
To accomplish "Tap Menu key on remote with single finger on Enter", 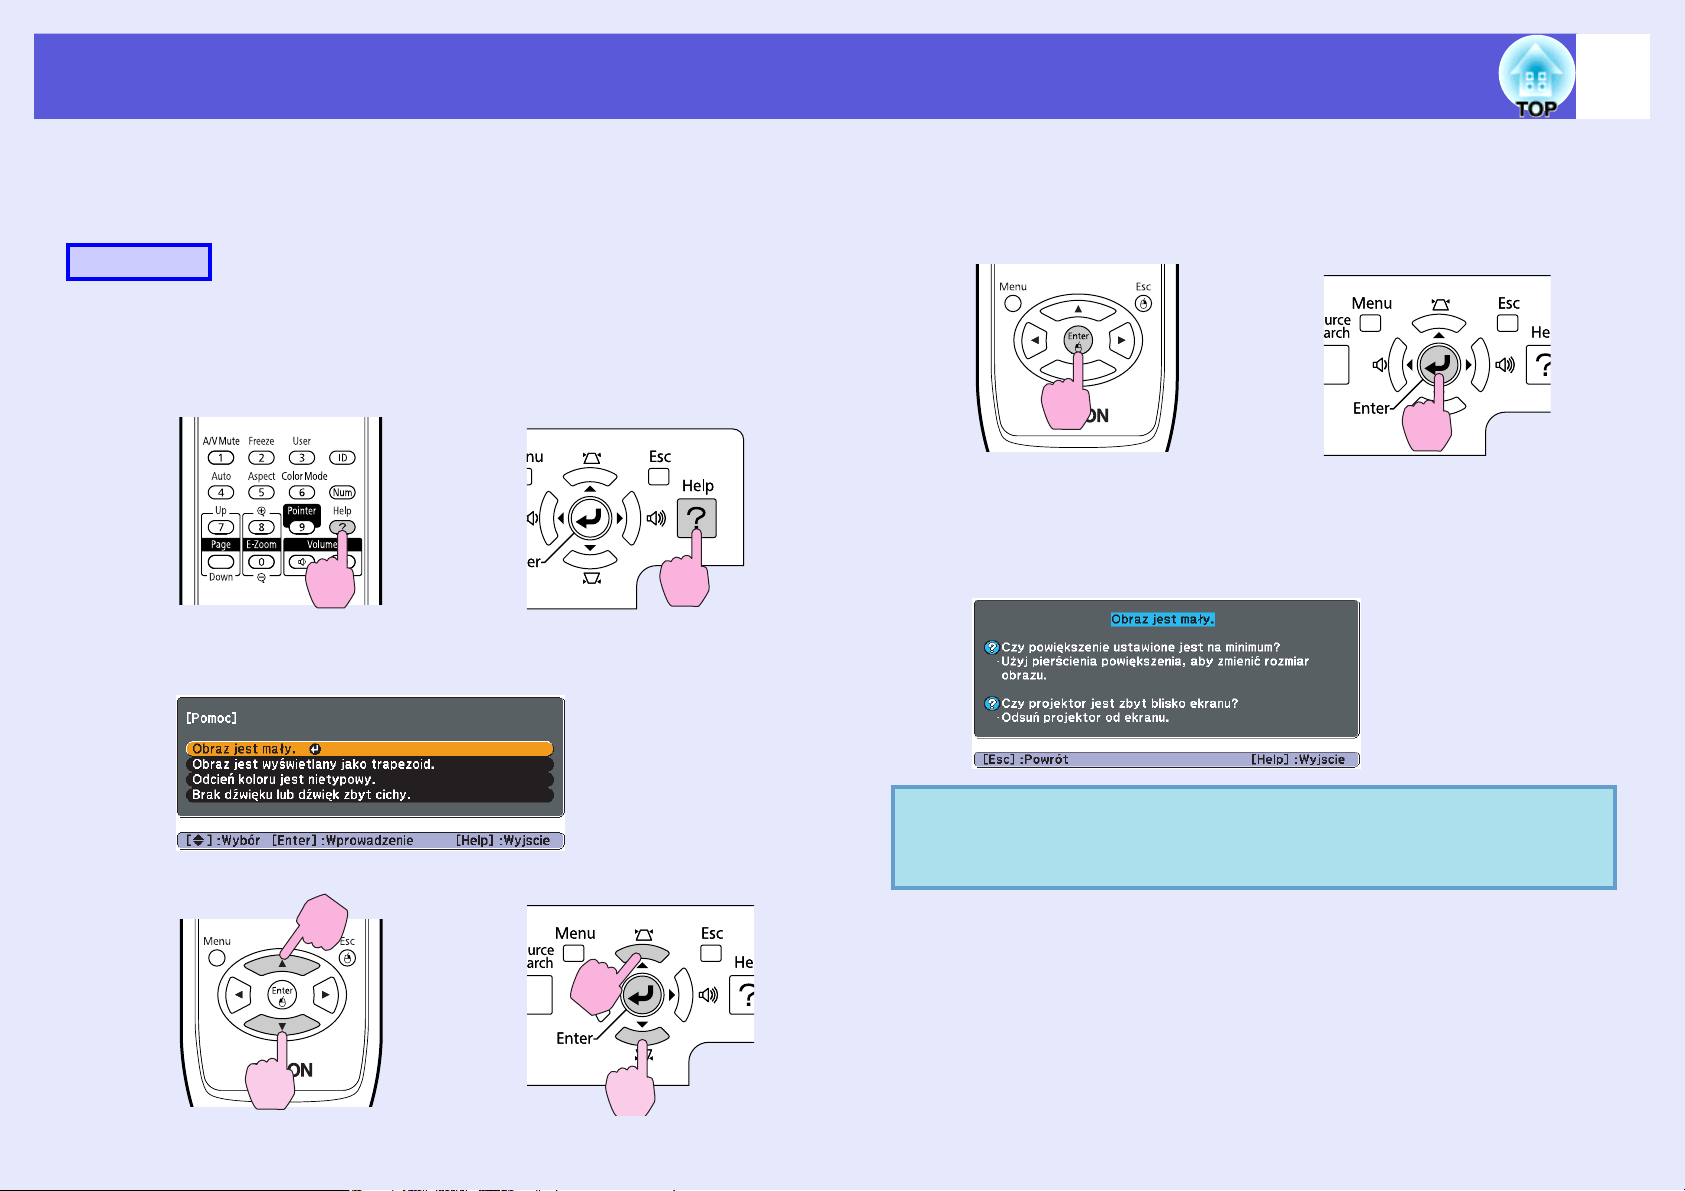I will click(1013, 304).
